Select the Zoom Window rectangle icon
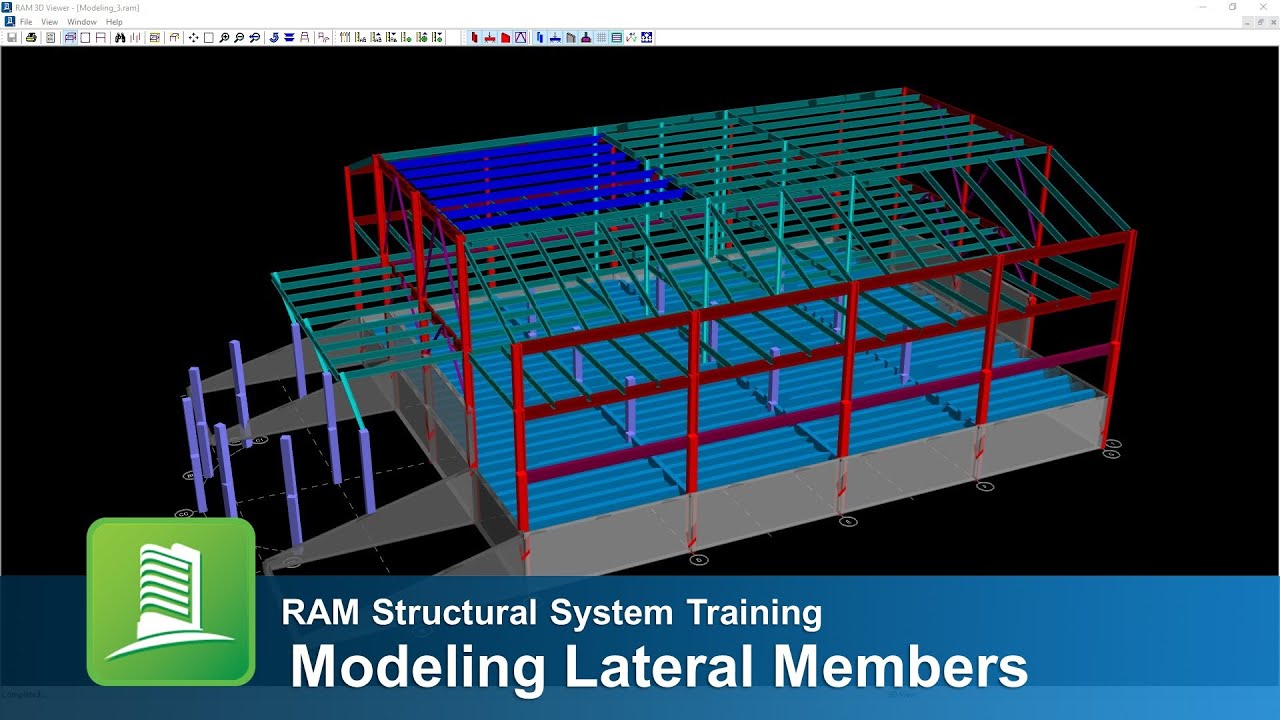 [x=208, y=38]
